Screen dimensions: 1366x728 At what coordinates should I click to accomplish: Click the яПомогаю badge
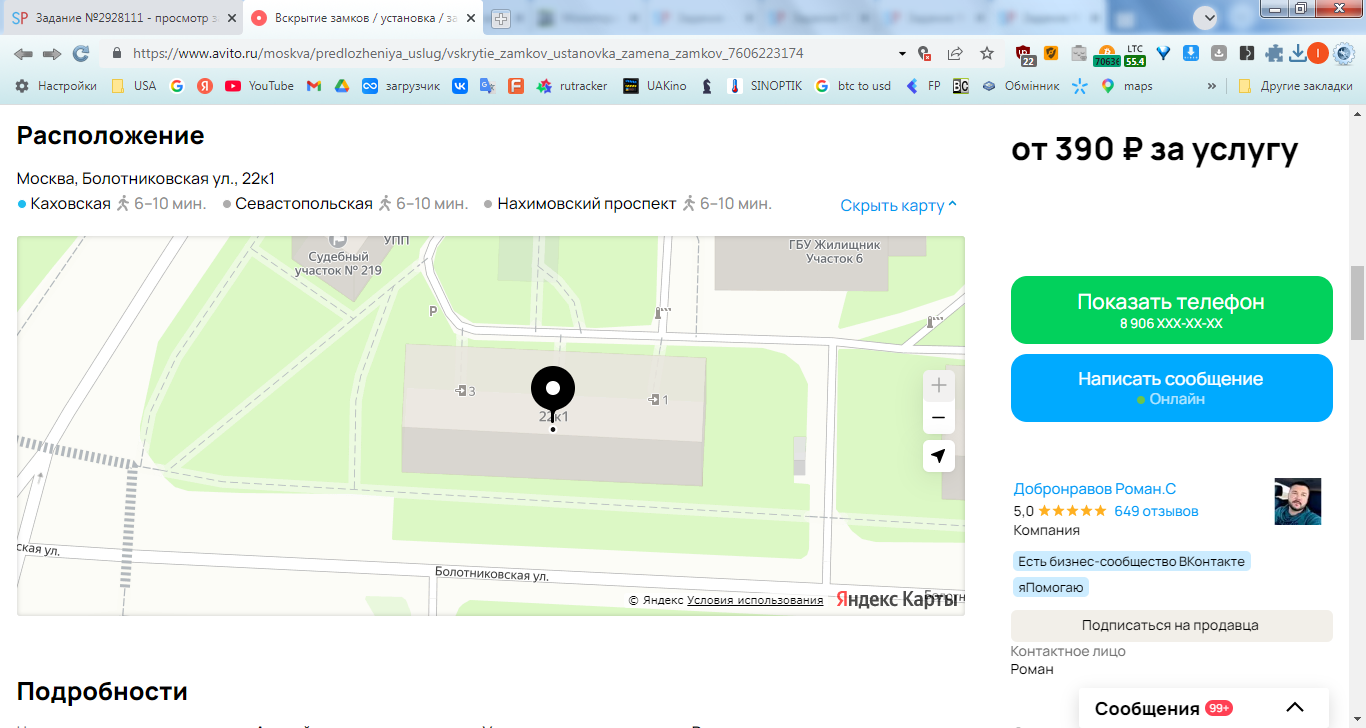click(x=1050, y=587)
